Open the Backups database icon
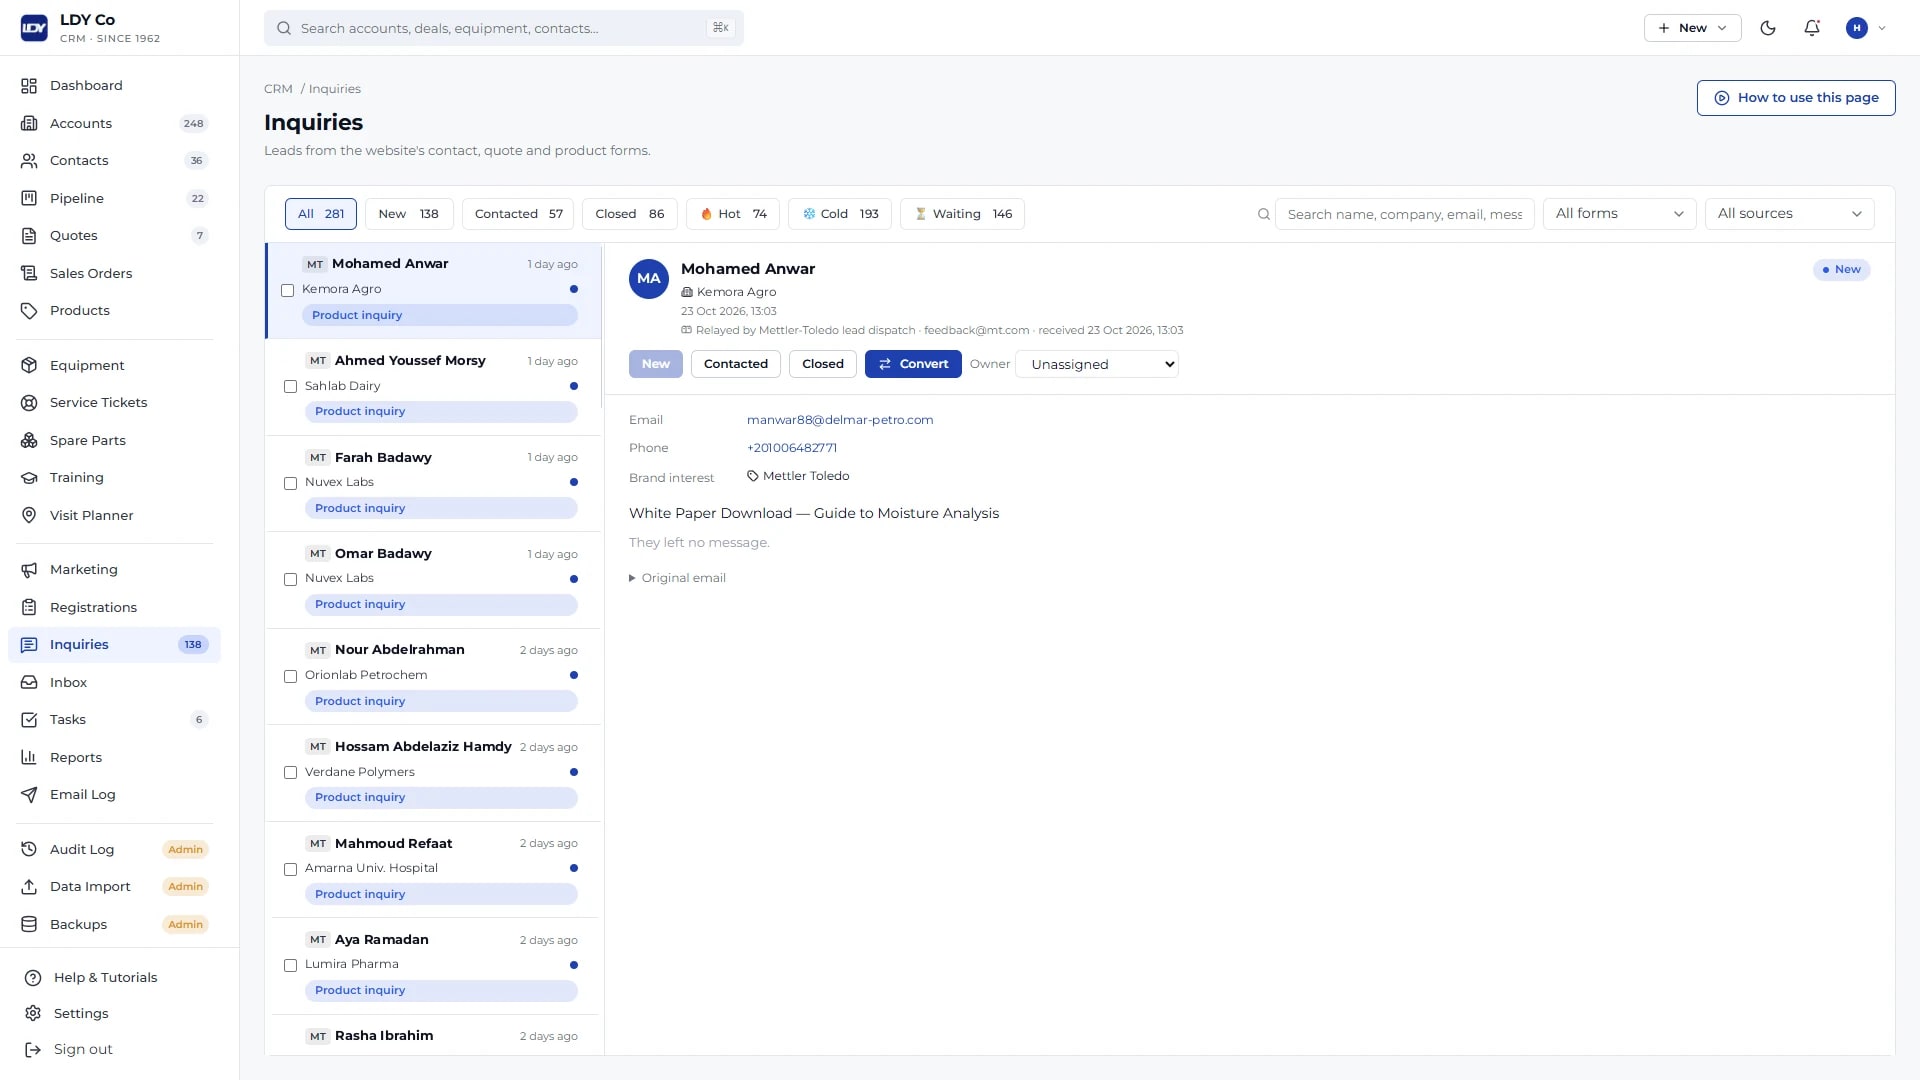Viewport: 1920px width, 1080px height. tap(29, 924)
